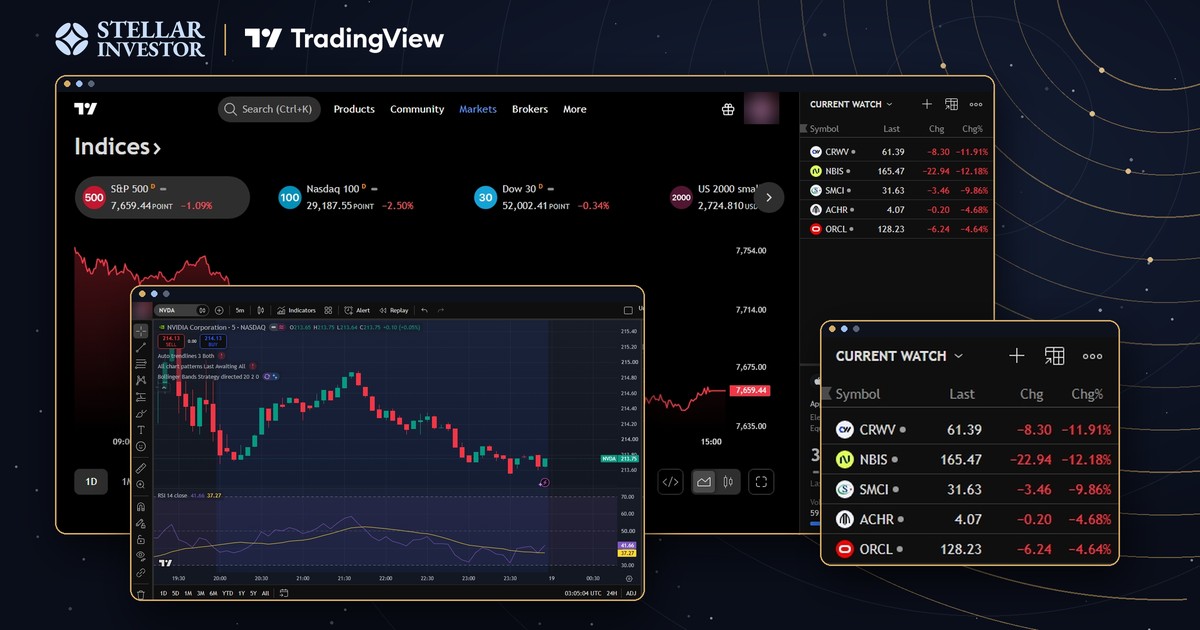Open go-to-date calendar icon
1200x630 pixels.
pos(284,593)
